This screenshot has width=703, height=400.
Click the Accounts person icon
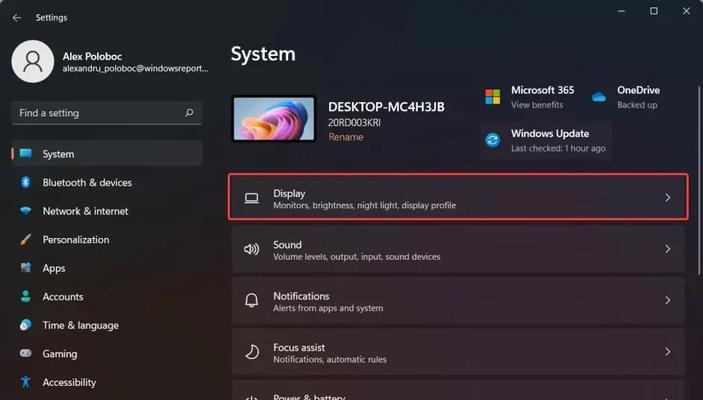[26, 296]
